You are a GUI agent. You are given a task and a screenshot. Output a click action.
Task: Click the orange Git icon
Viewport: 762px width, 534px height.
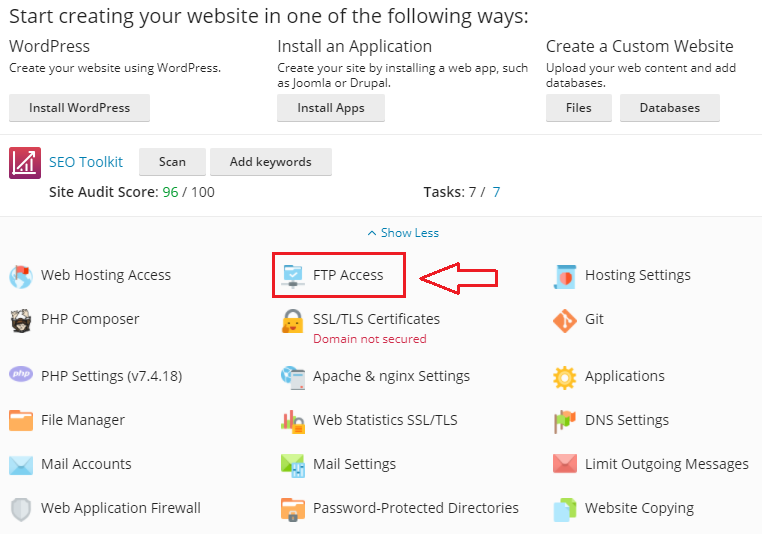565,320
